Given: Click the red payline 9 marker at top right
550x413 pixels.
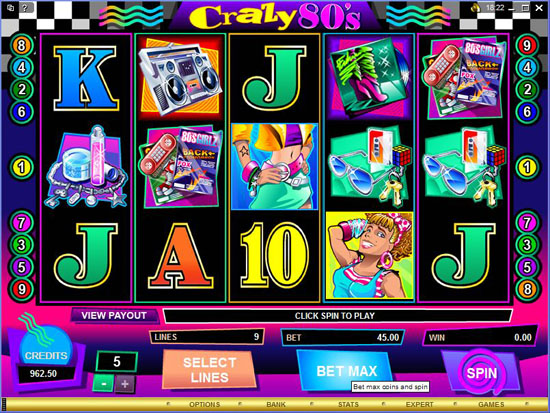Looking at the screenshot, I should tap(527, 45).
